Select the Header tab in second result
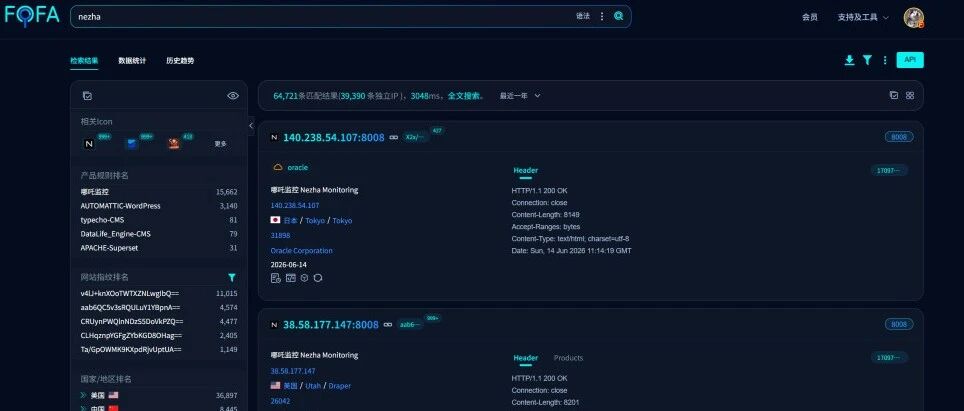964x411 pixels. (526, 358)
